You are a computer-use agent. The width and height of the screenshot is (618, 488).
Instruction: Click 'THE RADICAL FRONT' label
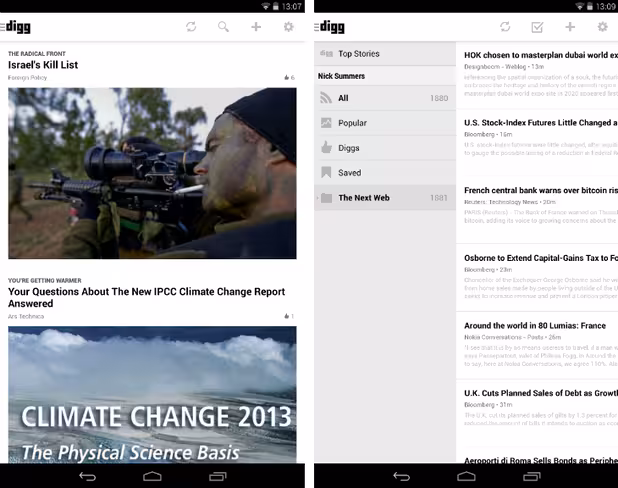37,54
